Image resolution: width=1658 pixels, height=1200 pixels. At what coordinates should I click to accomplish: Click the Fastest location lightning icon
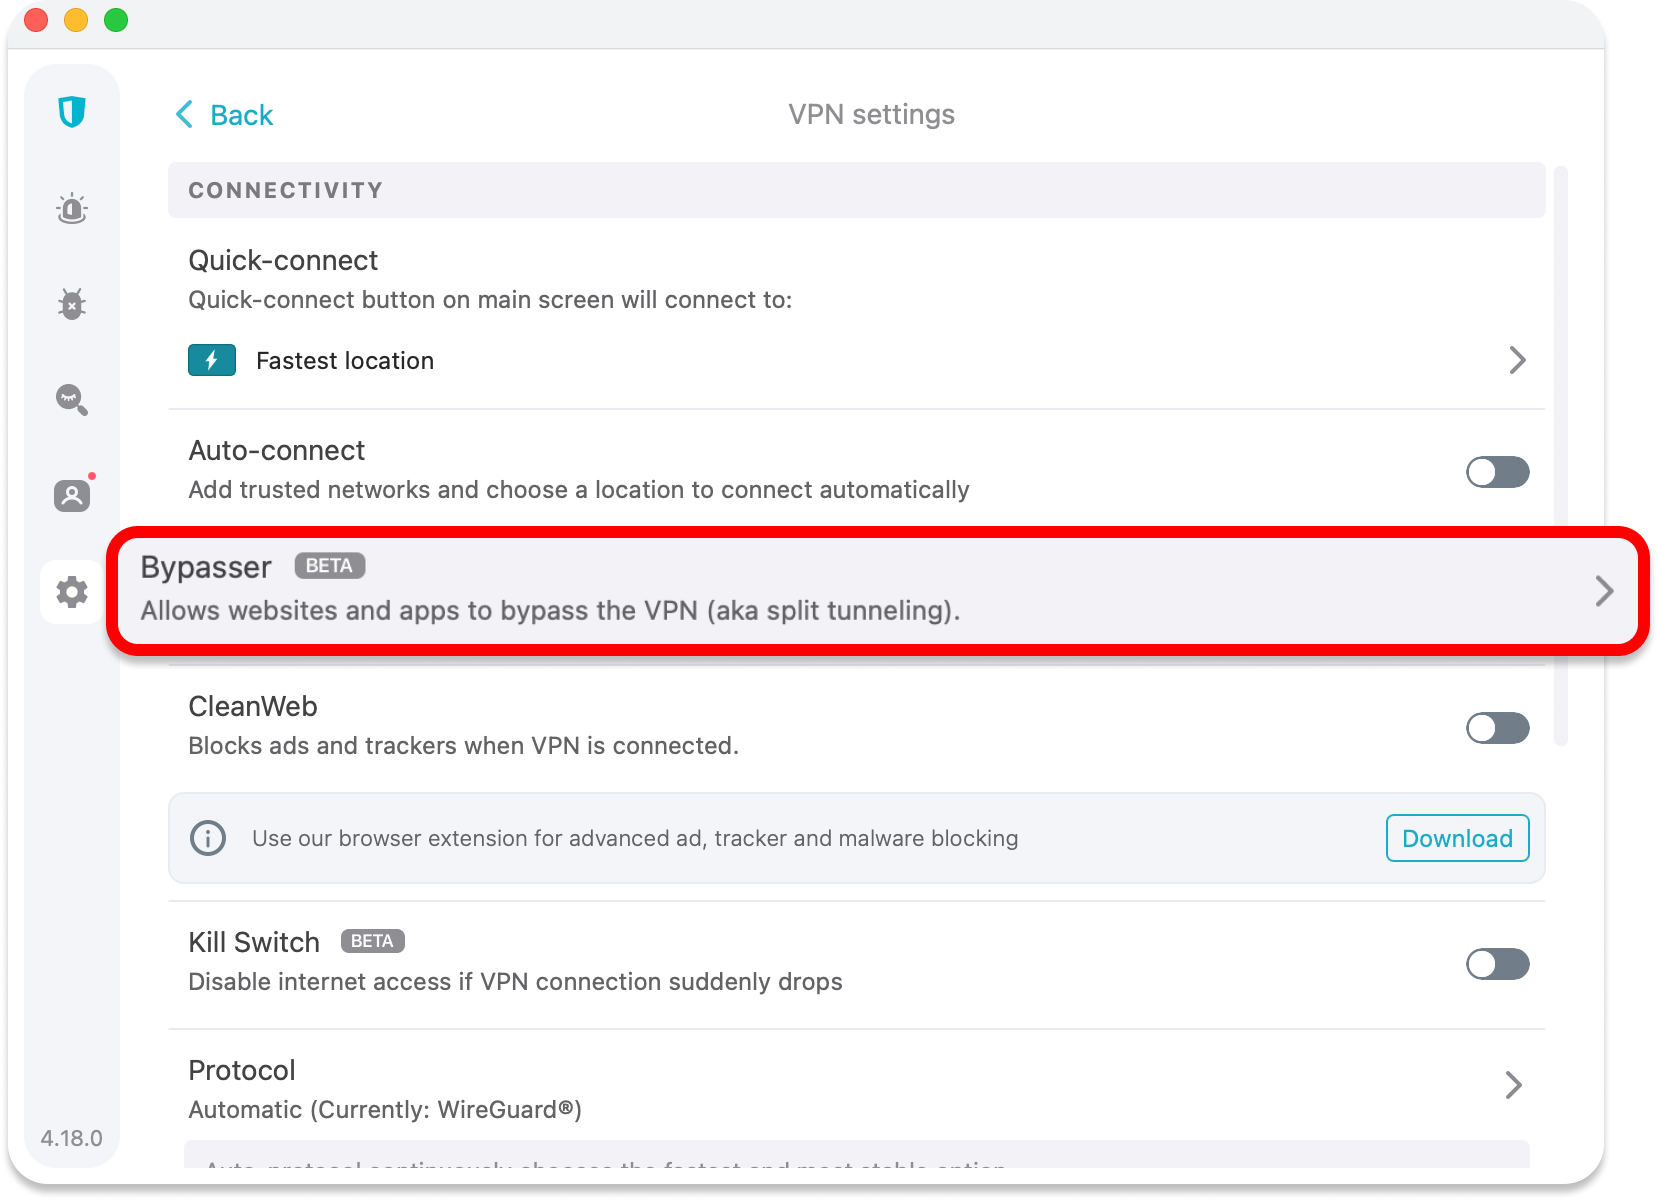click(212, 360)
